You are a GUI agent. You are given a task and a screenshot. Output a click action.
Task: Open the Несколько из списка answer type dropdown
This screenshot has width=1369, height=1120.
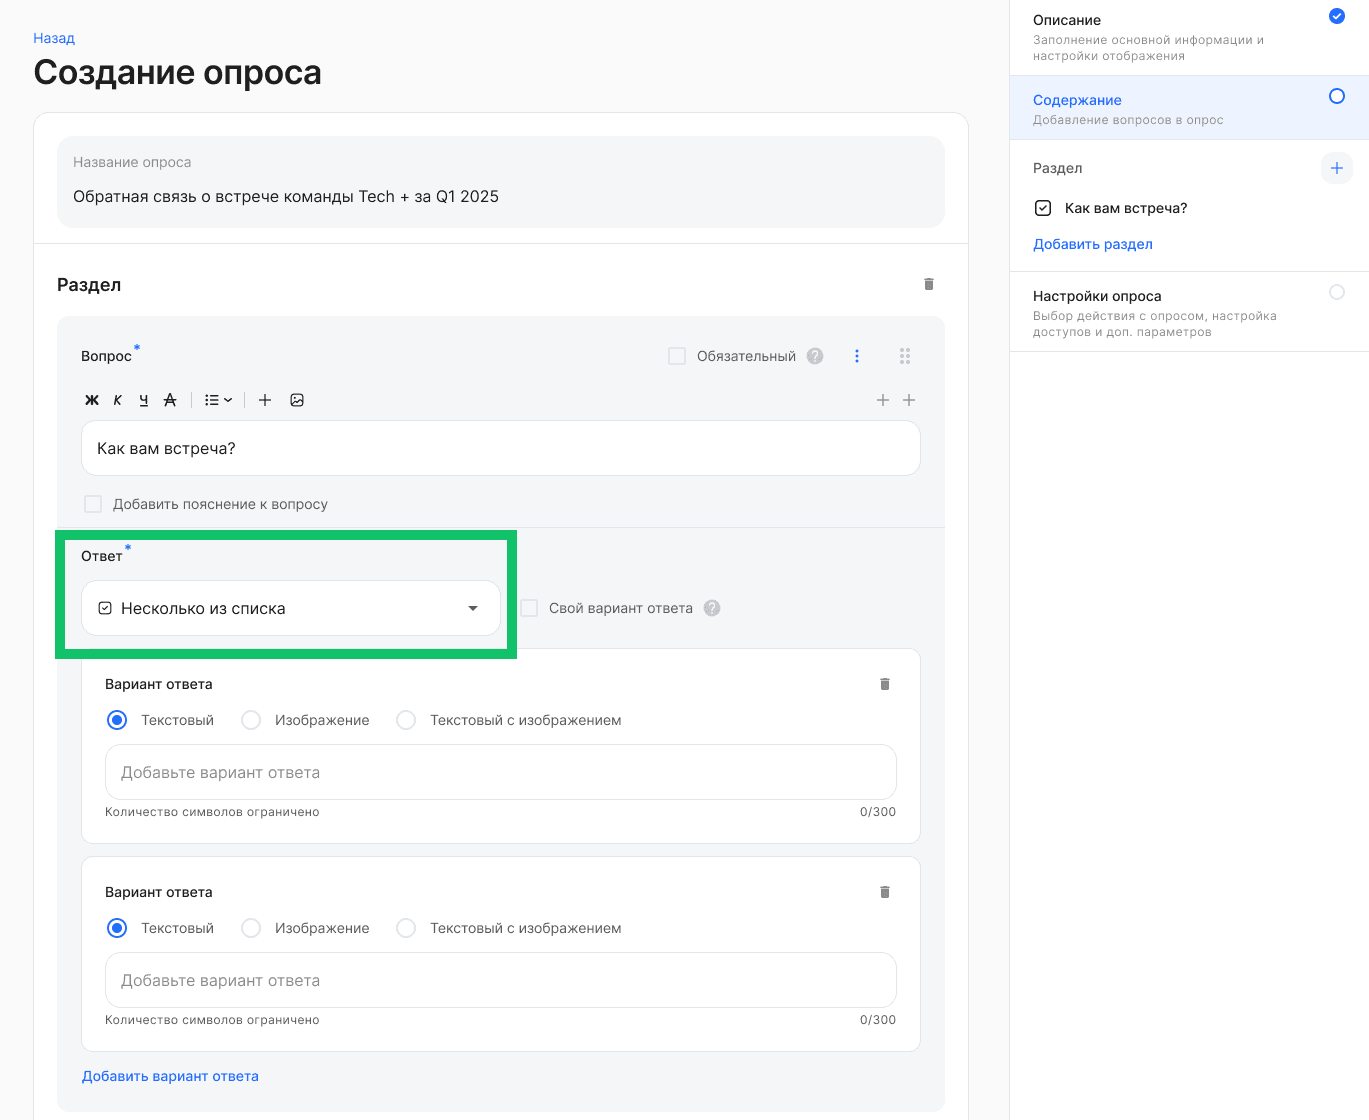[290, 608]
